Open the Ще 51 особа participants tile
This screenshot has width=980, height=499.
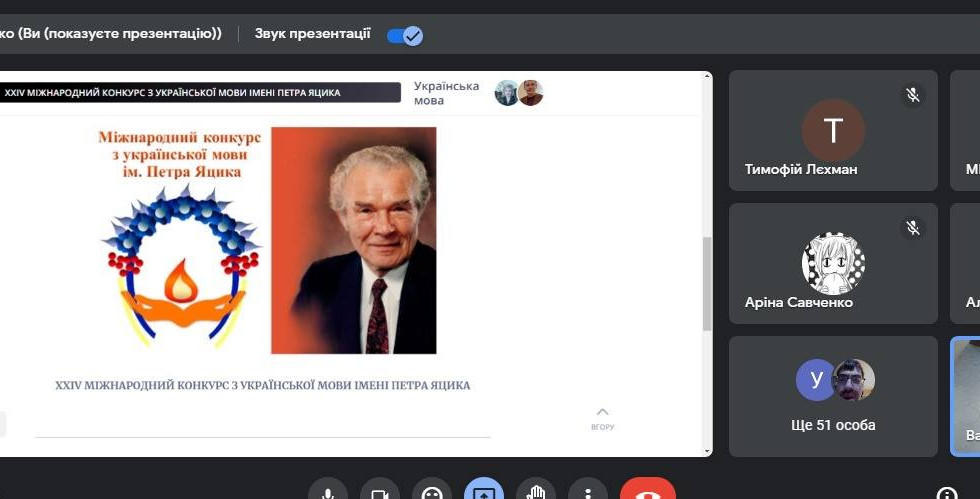pos(833,396)
